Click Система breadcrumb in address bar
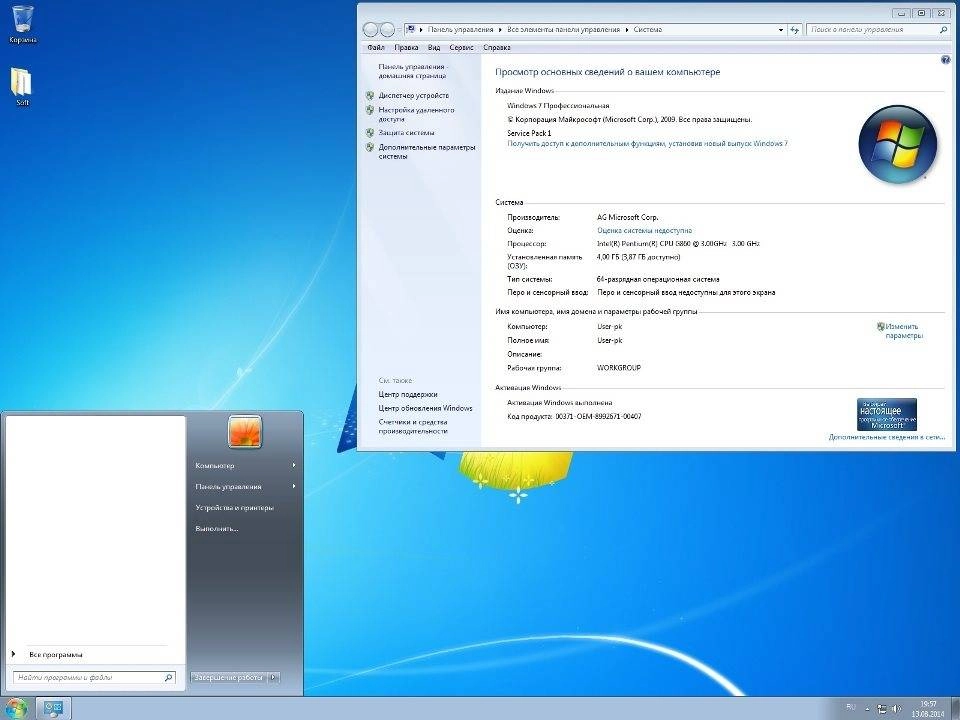Screen dimensions: 960x720 point(648,29)
